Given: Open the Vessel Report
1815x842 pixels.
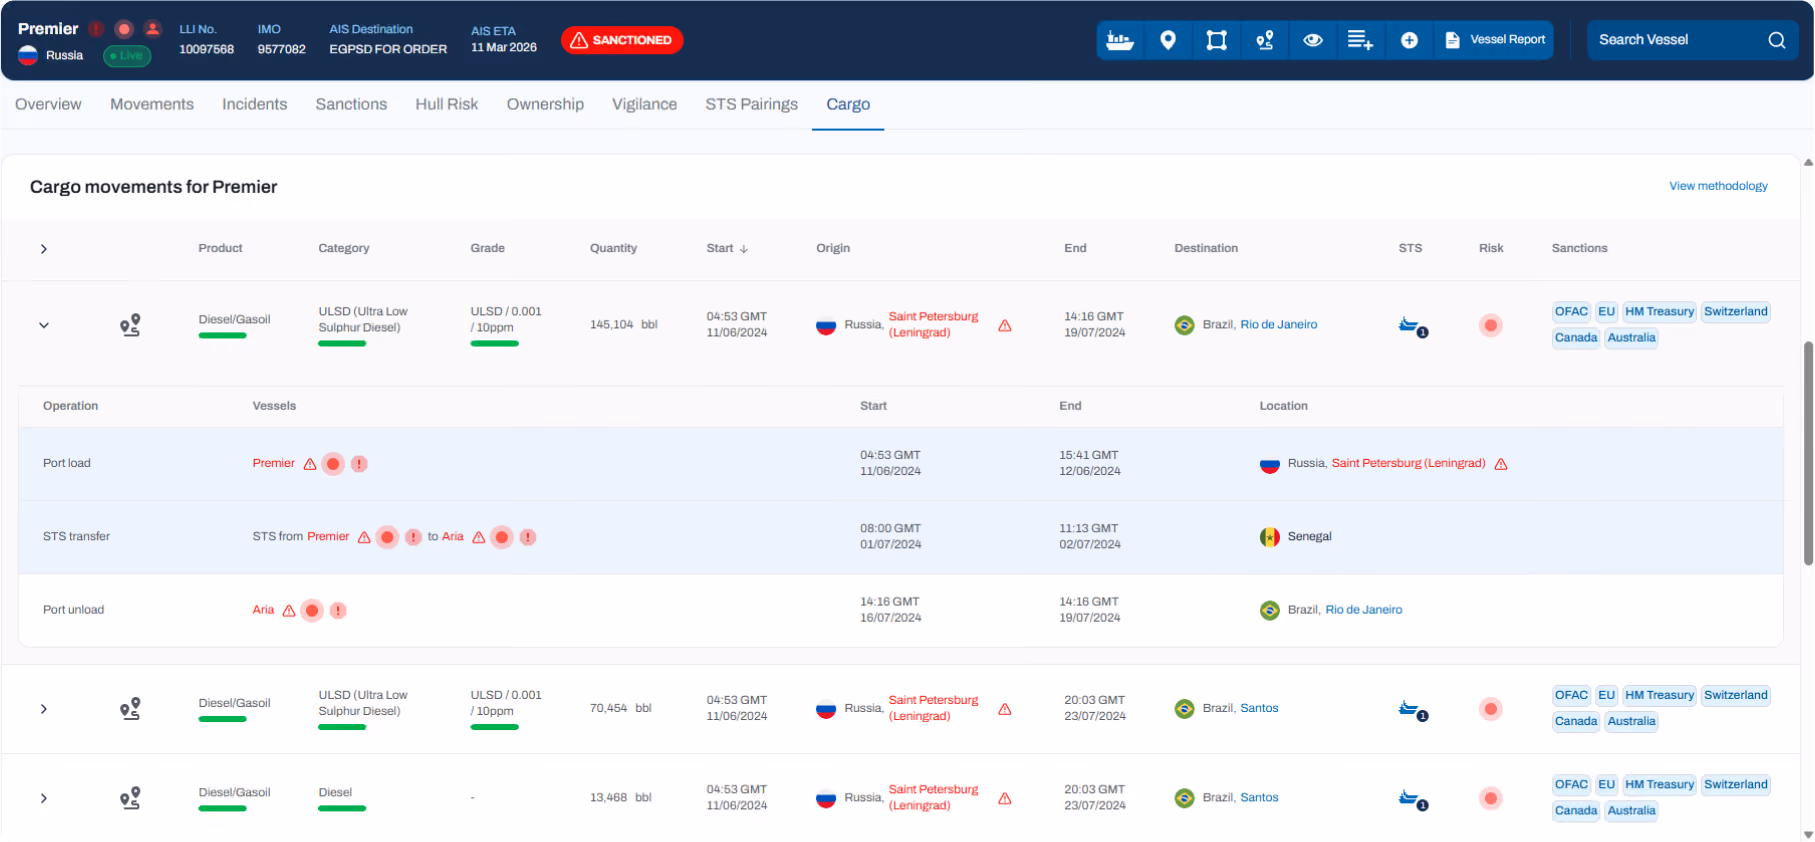Looking at the screenshot, I should [x=1495, y=40].
